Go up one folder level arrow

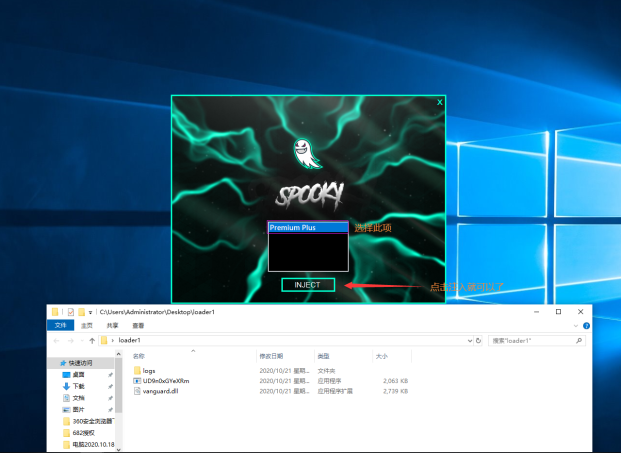coord(92,341)
